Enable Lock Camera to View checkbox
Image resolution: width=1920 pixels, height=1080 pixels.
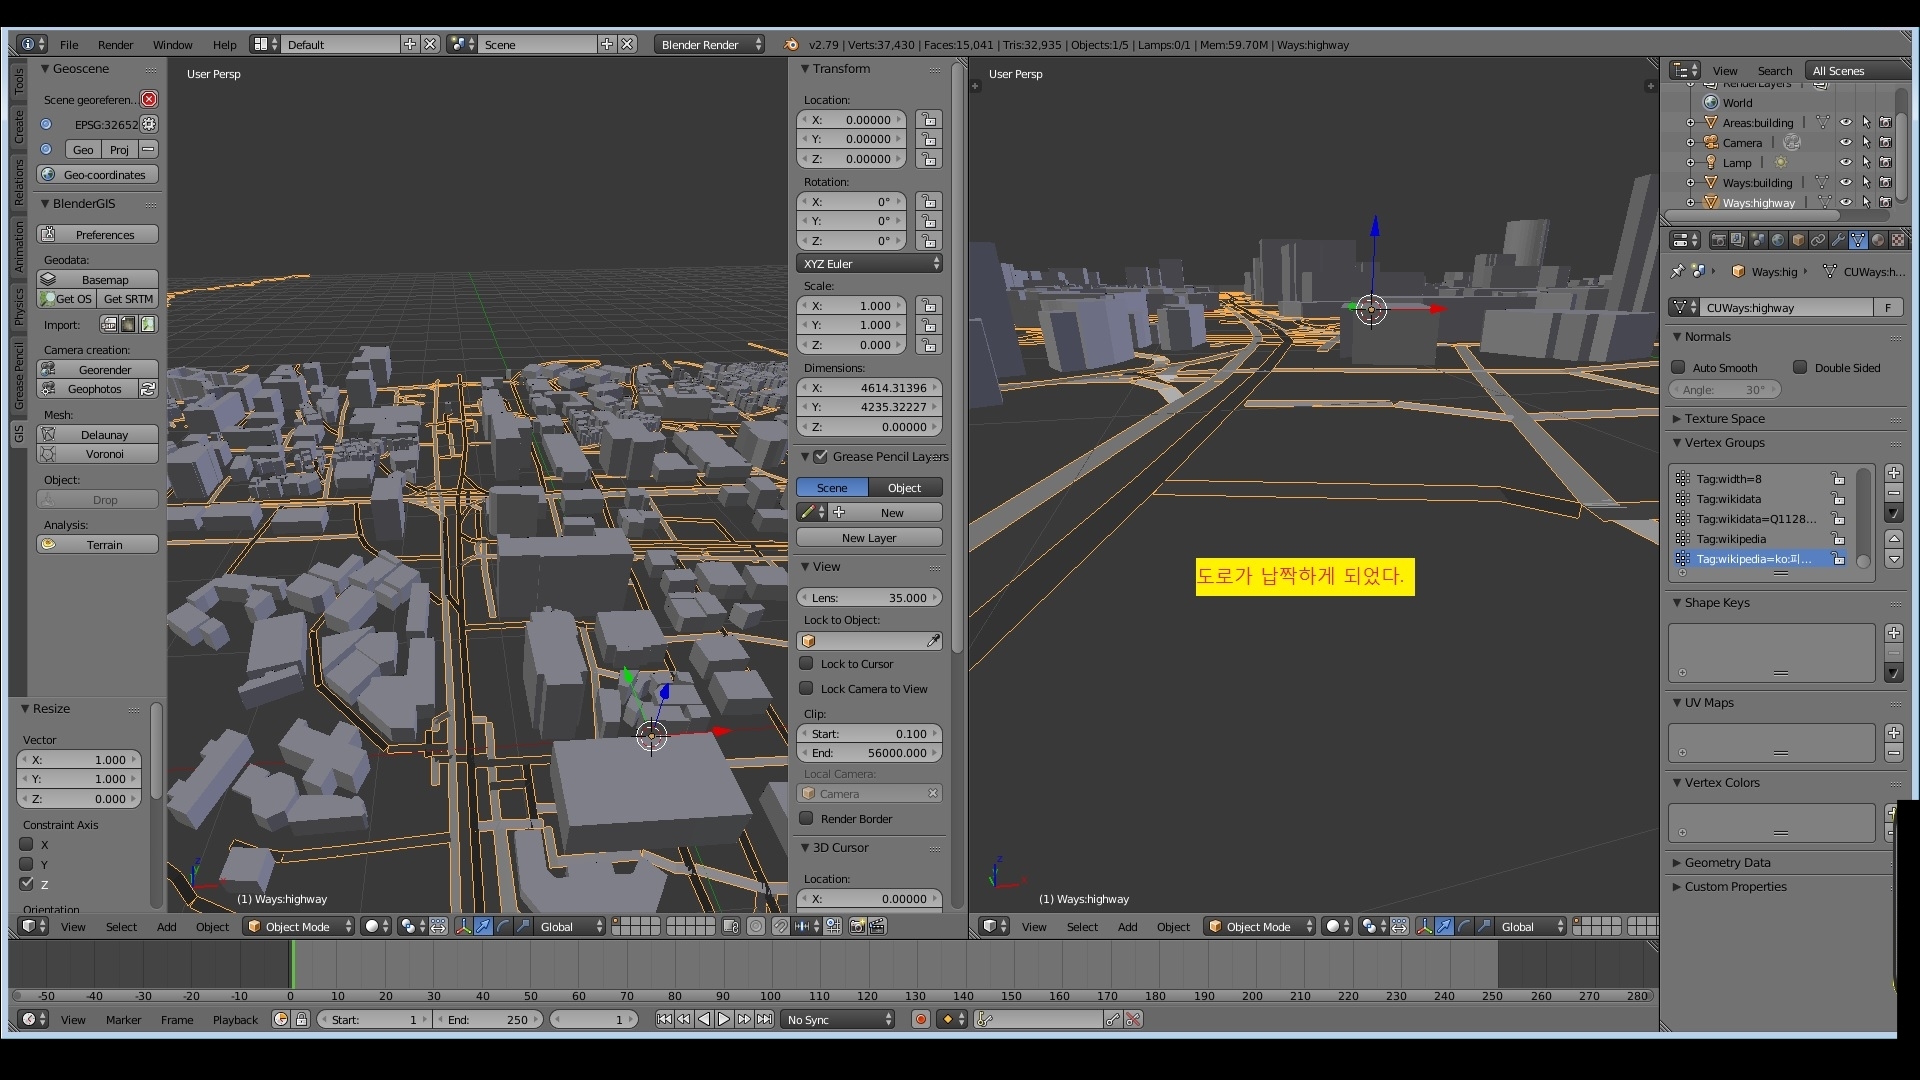(x=806, y=688)
